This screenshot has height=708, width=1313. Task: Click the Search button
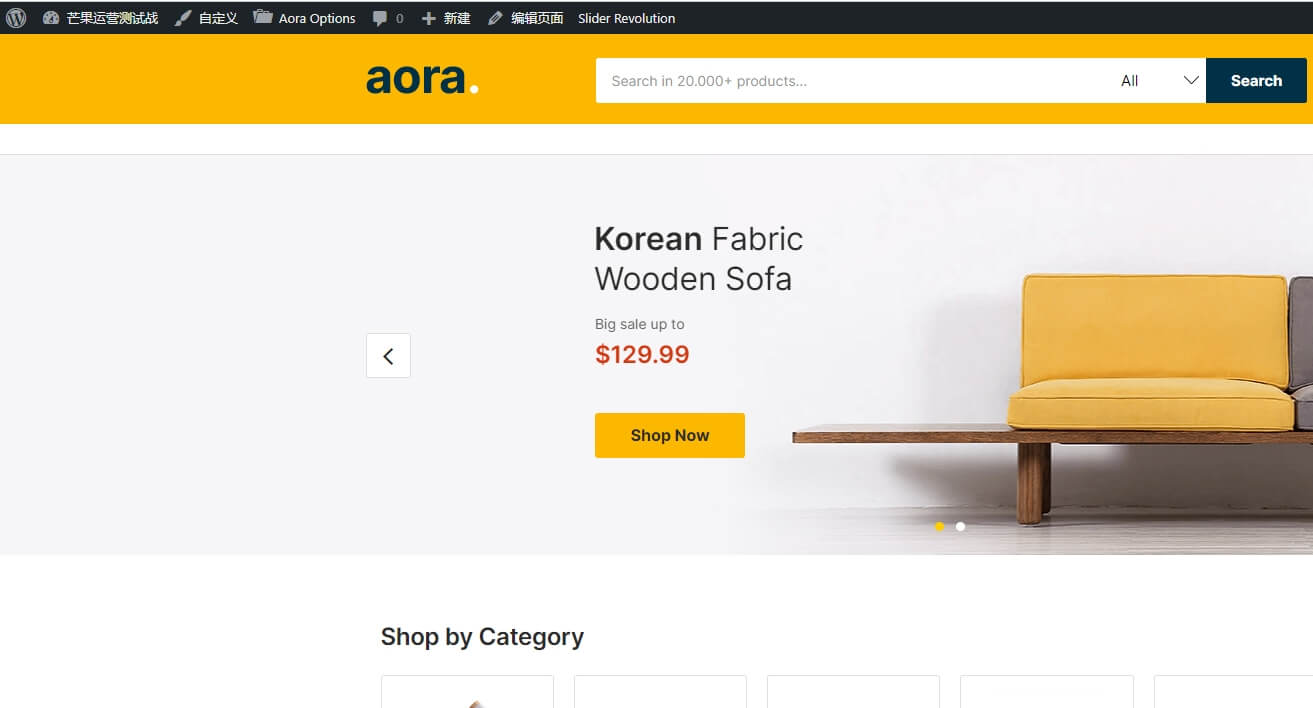[x=1255, y=80]
